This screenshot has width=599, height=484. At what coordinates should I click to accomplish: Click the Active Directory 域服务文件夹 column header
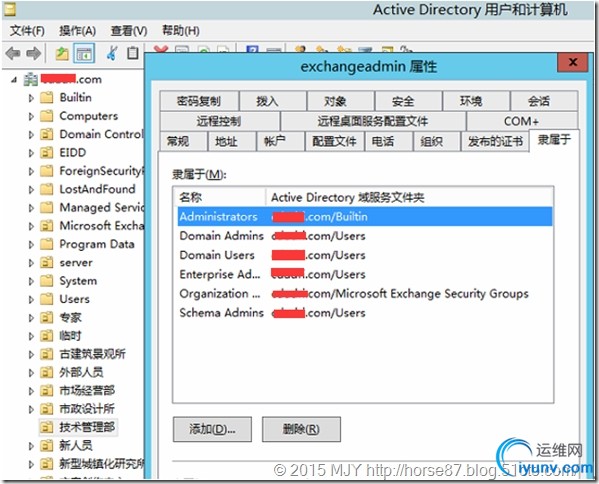point(410,197)
